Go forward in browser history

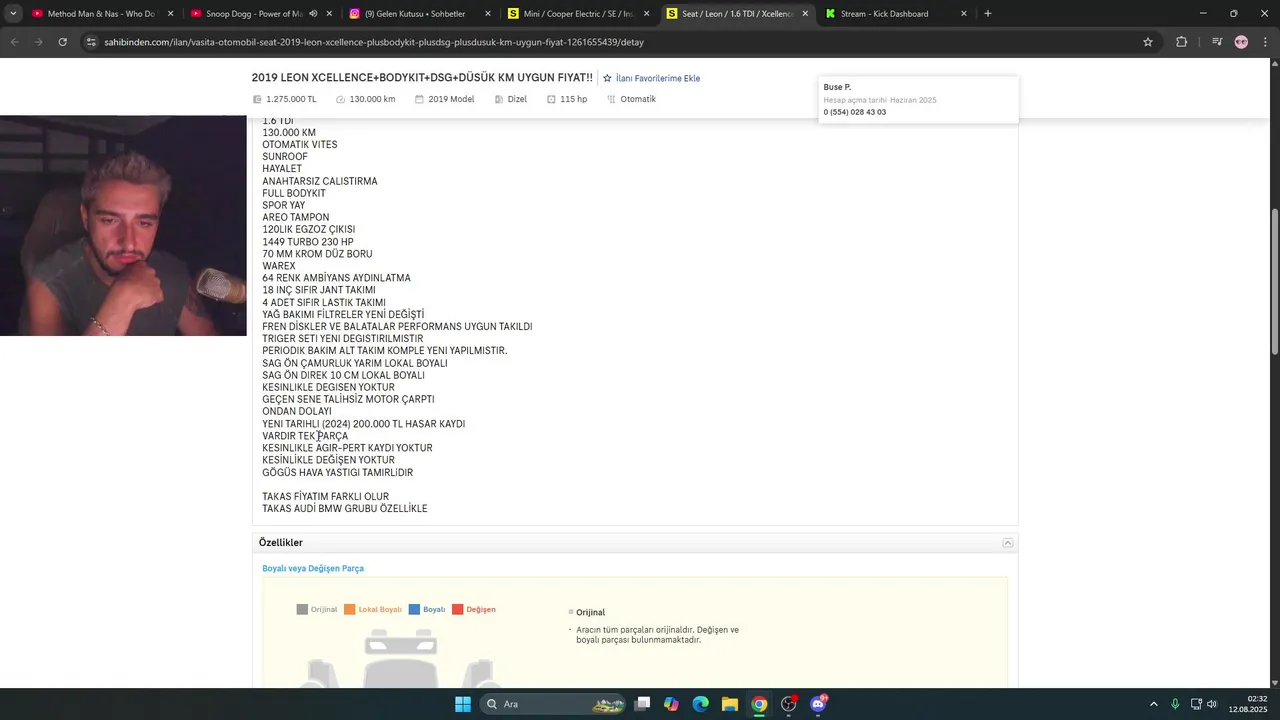point(38,42)
